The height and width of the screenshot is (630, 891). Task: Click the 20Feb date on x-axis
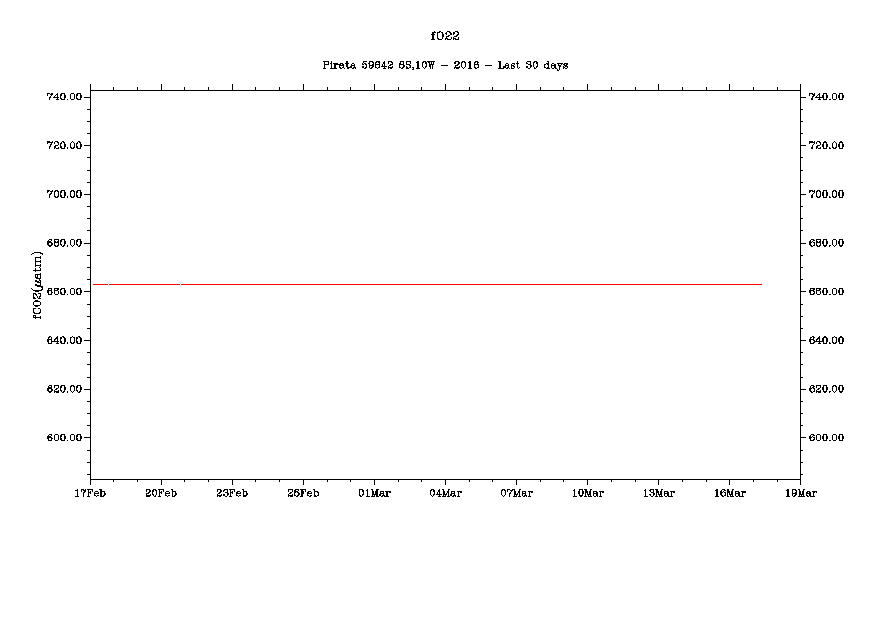(x=161, y=493)
